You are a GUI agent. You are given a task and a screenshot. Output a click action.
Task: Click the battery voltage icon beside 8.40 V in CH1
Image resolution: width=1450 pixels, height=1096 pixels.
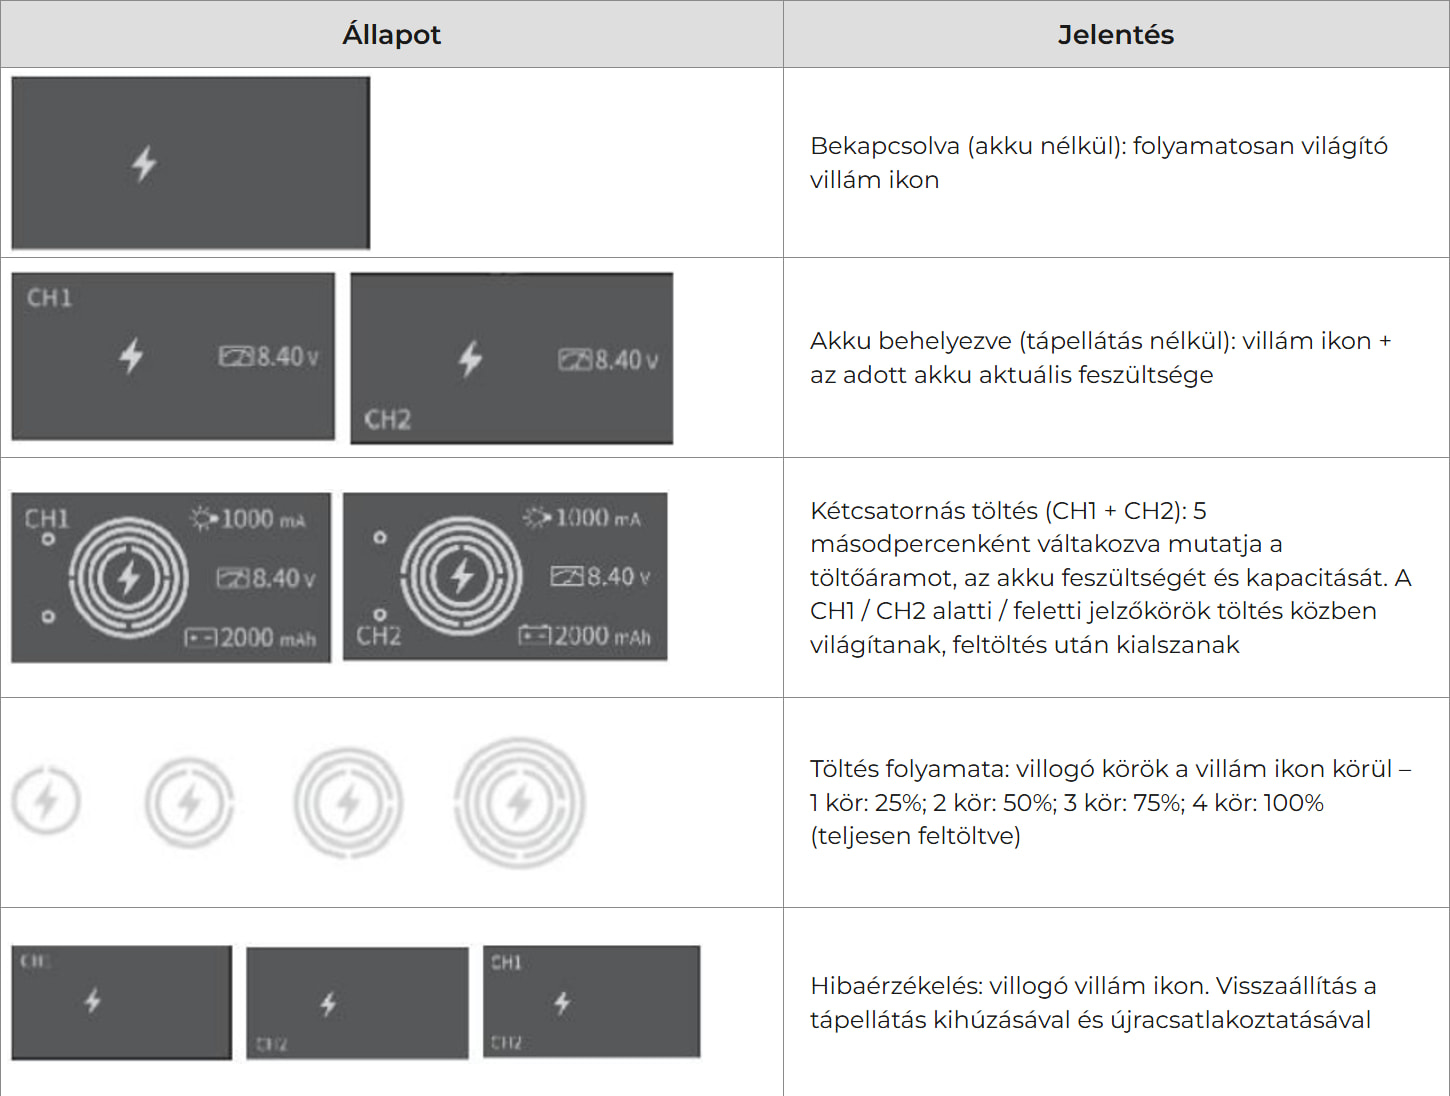[236, 356]
